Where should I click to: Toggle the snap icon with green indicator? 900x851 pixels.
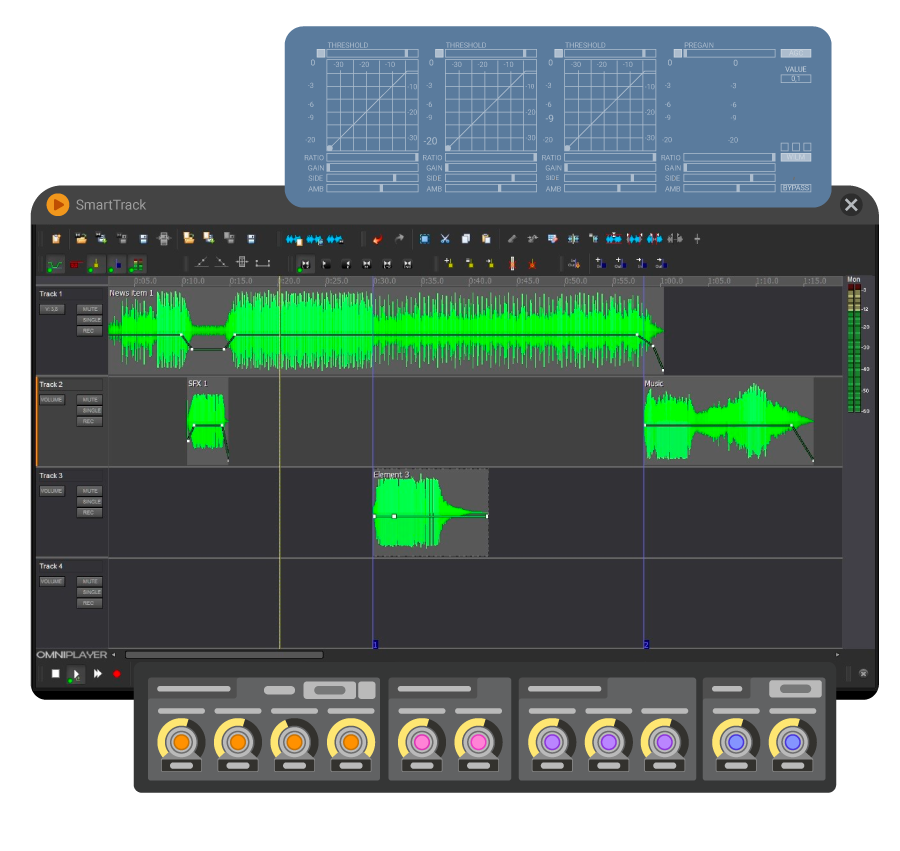(305, 264)
